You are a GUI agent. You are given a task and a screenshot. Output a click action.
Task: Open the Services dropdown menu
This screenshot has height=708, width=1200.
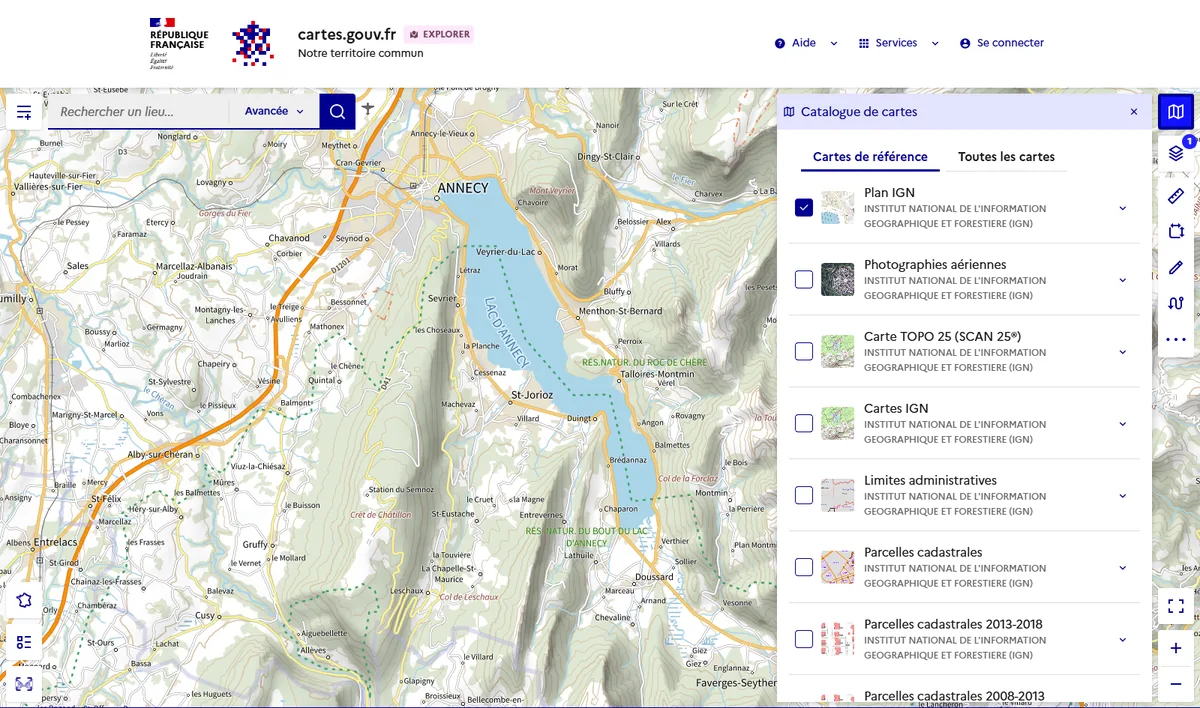899,43
